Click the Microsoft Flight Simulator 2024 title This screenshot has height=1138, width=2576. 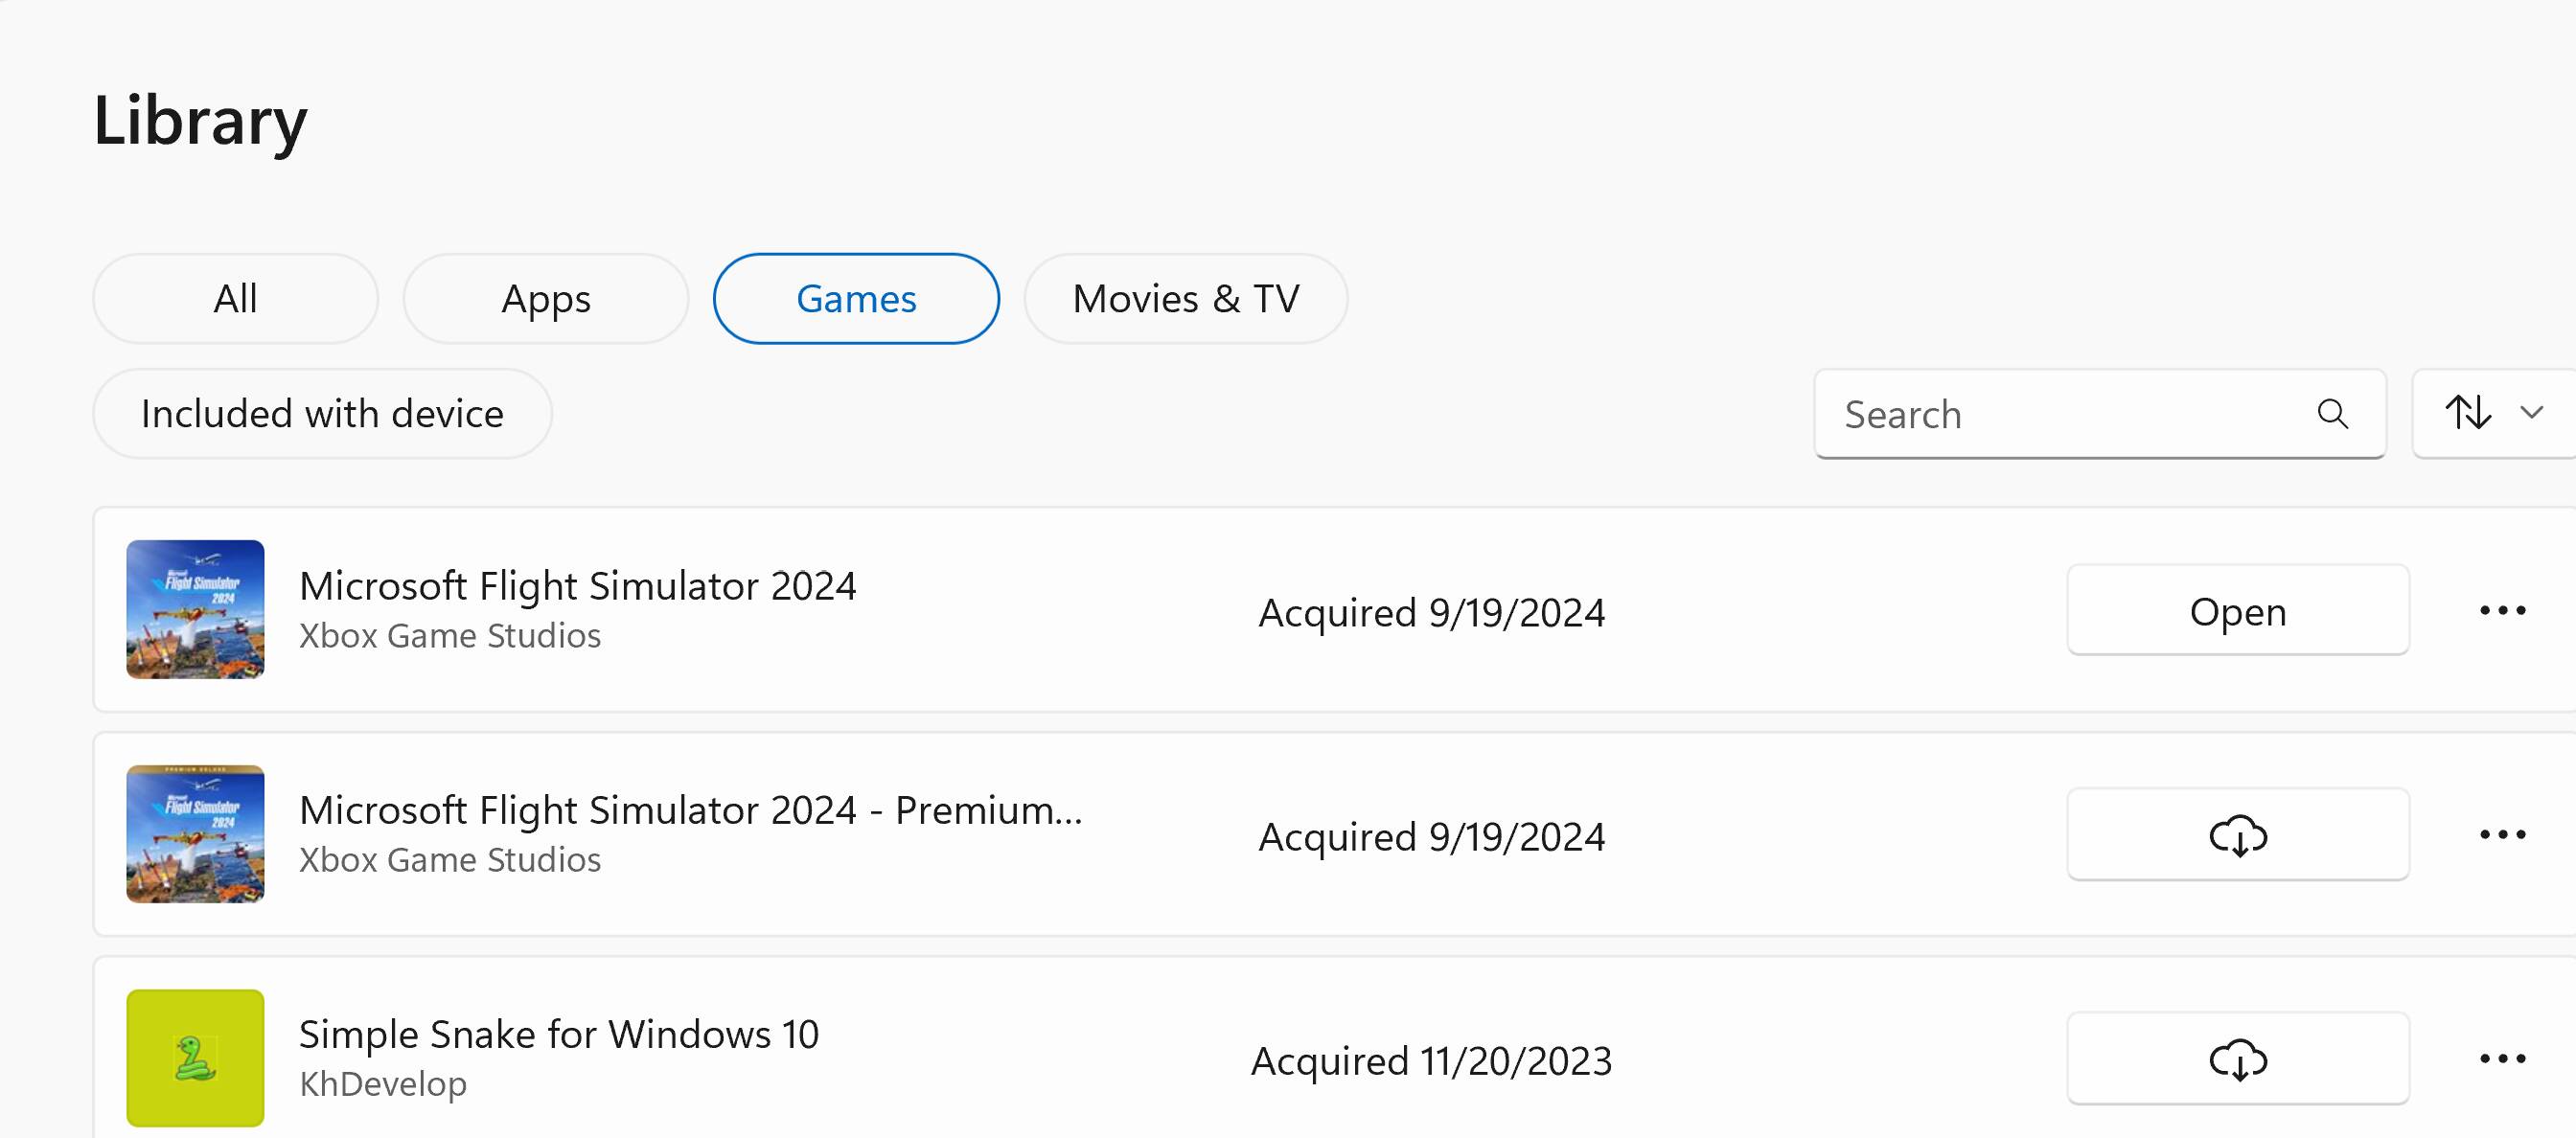tap(578, 586)
